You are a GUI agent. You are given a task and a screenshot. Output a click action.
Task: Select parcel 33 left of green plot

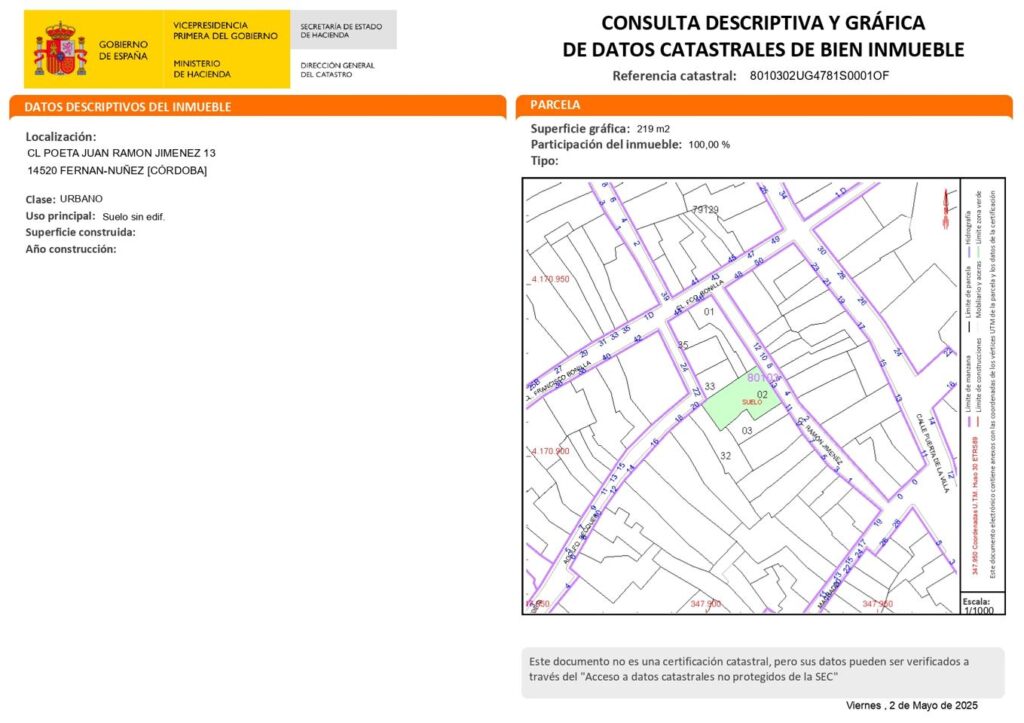[710, 386]
